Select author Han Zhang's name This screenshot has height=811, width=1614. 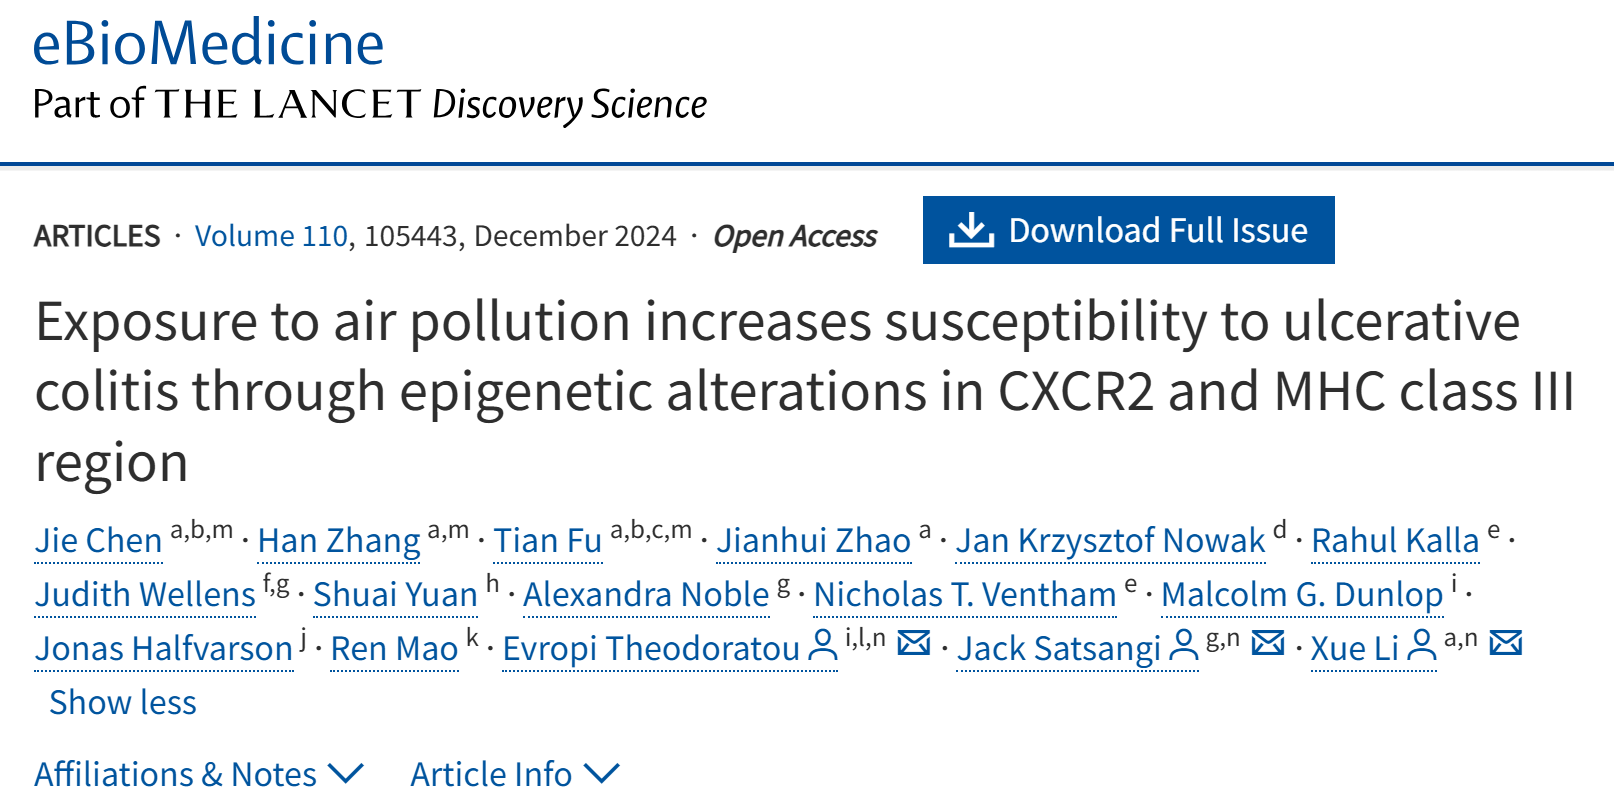(339, 540)
